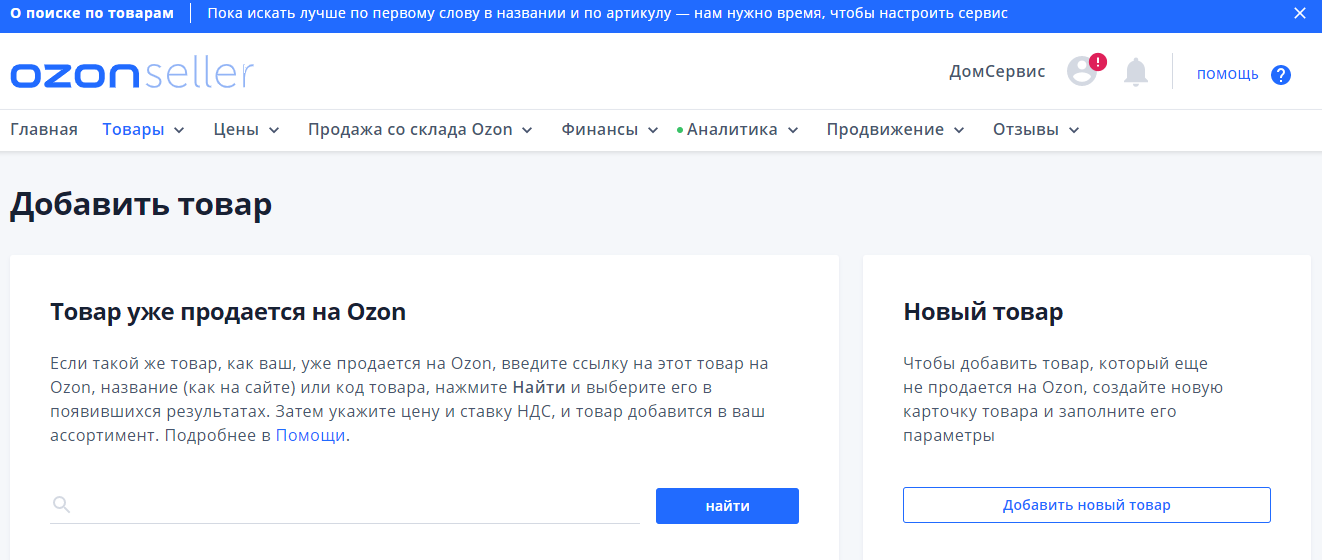The image size is (1322, 560).
Task: Click the Ozon Seller logo
Action: point(132,75)
